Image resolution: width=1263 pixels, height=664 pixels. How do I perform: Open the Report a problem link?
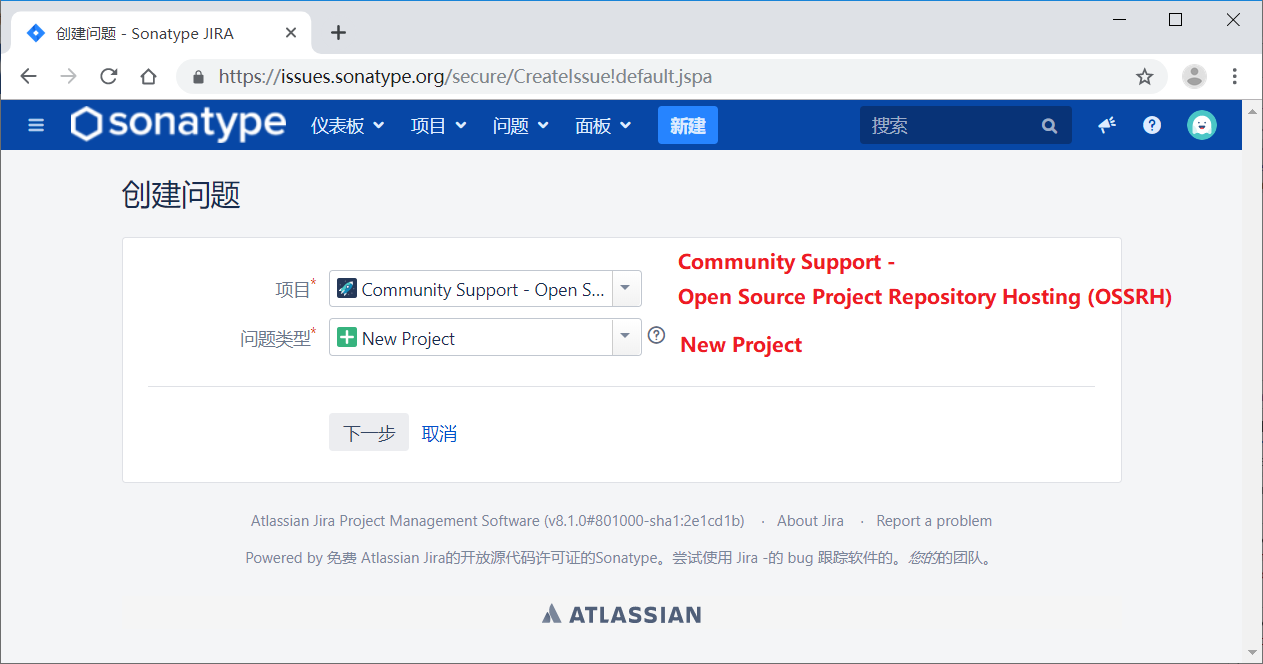click(x=934, y=521)
